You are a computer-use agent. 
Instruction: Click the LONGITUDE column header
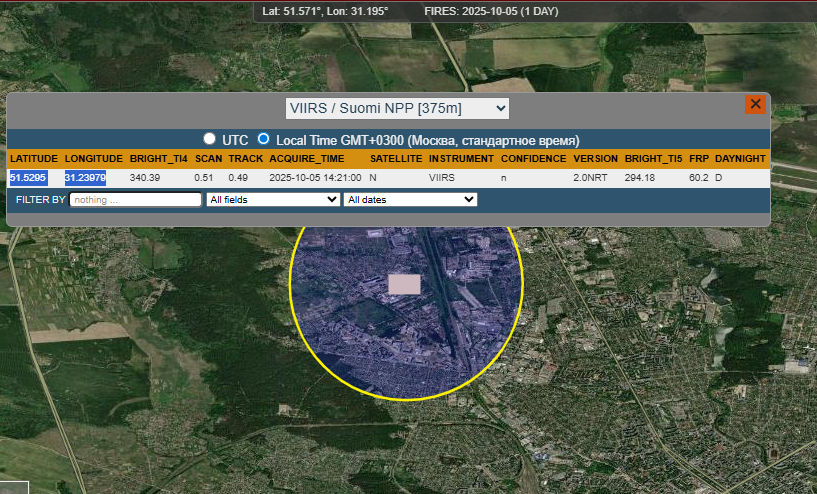[x=94, y=159]
